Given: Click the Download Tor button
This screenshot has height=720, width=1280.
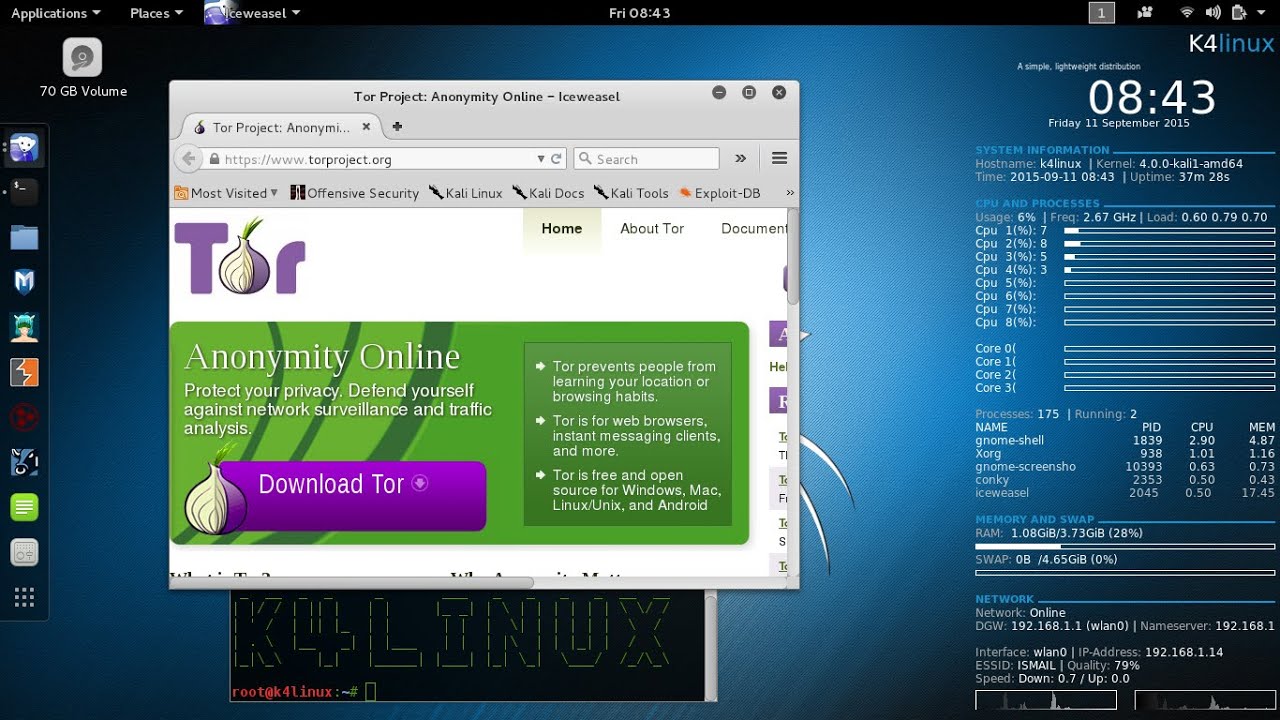Looking at the screenshot, I should tap(352, 495).
